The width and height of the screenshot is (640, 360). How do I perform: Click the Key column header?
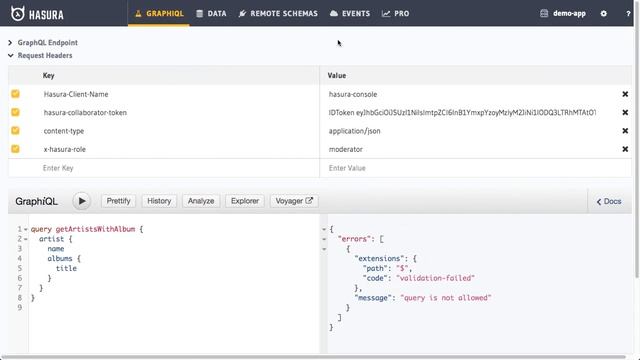pos(49,76)
